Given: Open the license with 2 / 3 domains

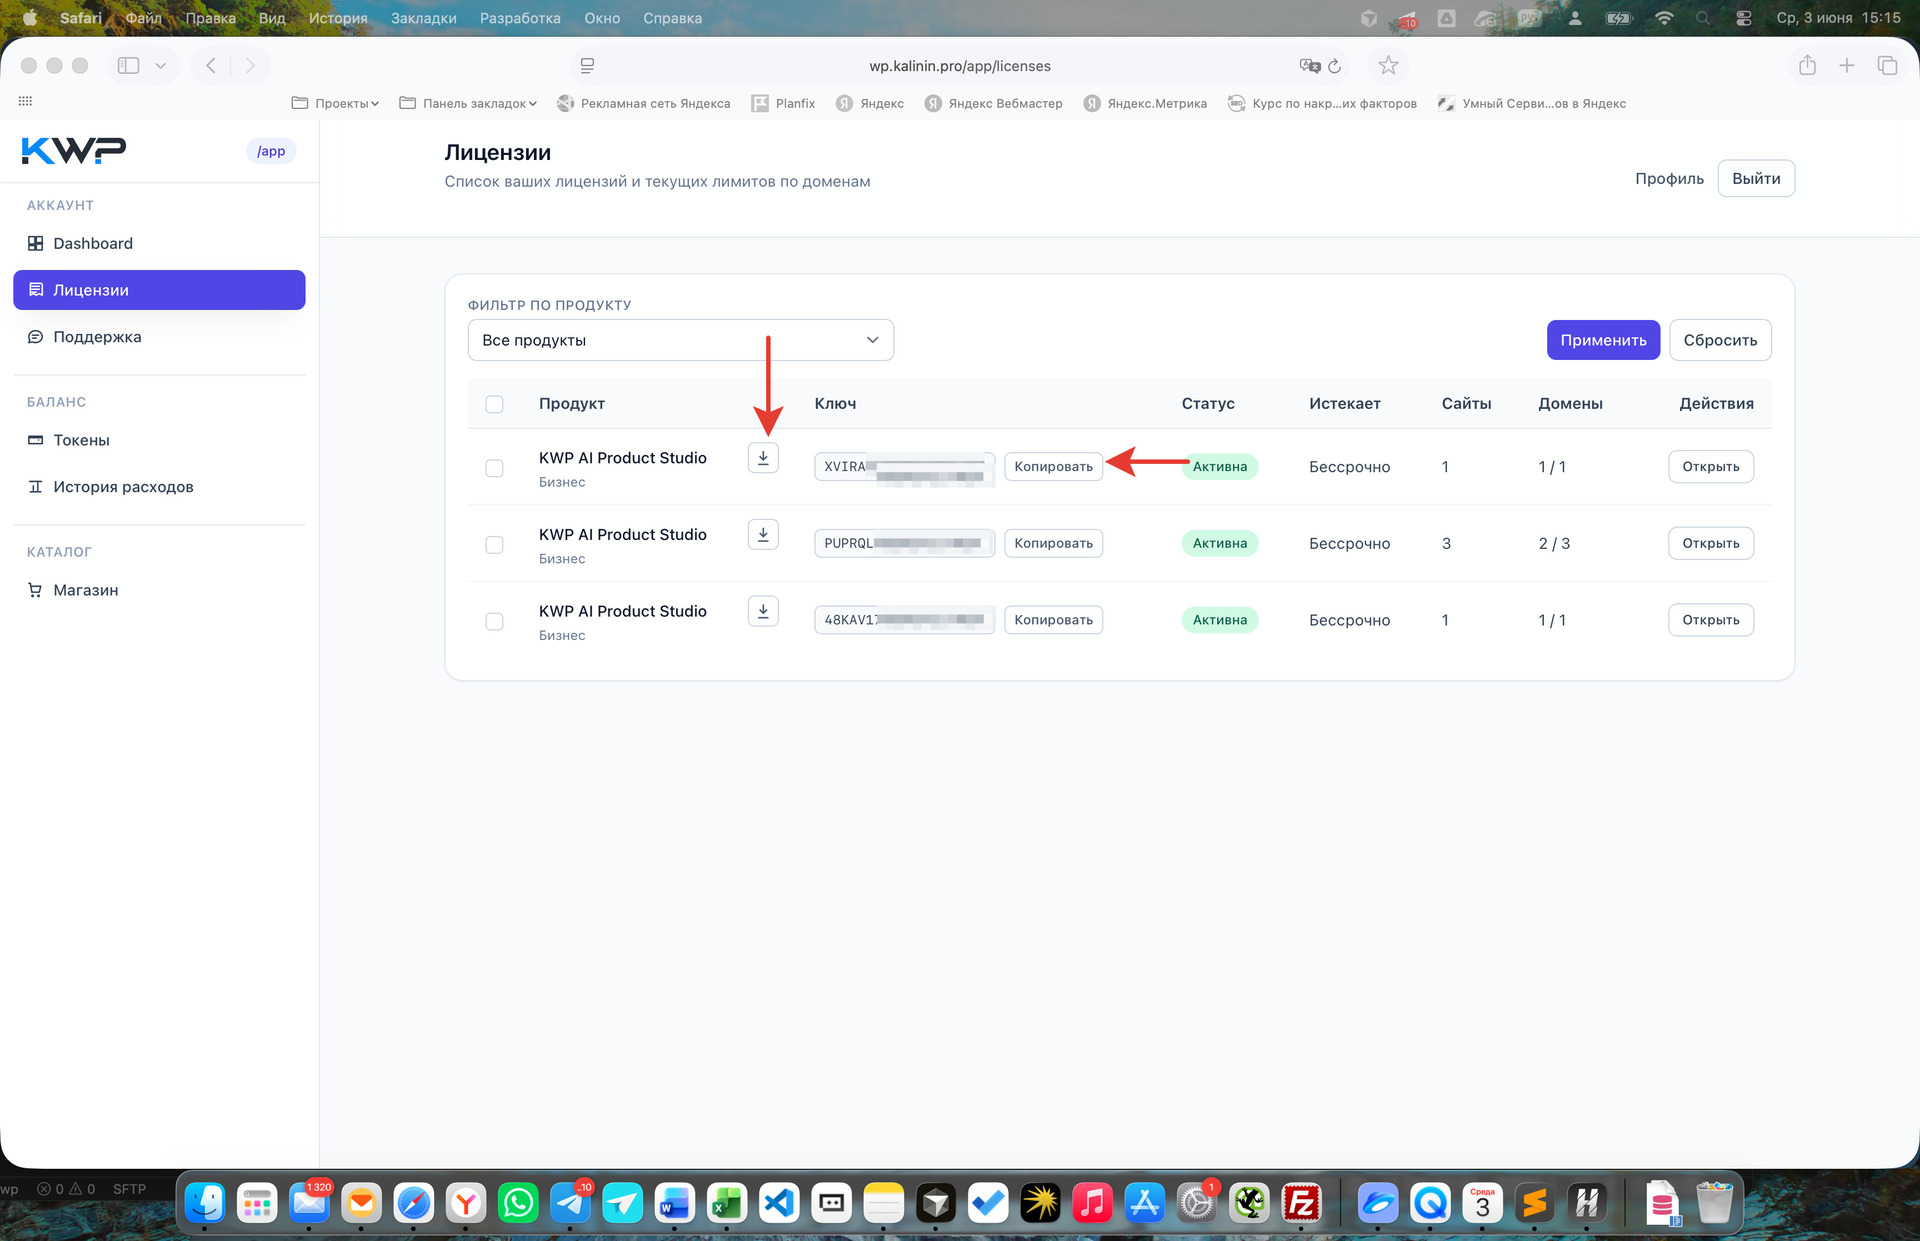Looking at the screenshot, I should 1710,543.
